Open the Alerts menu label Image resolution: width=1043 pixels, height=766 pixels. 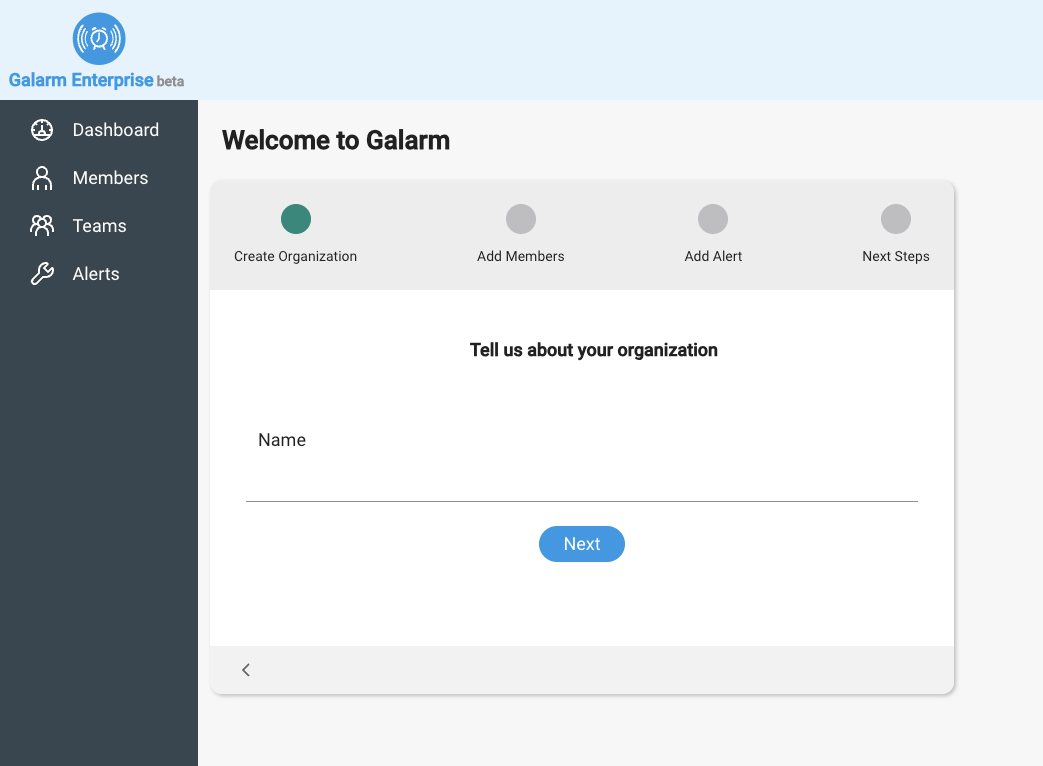[96, 274]
